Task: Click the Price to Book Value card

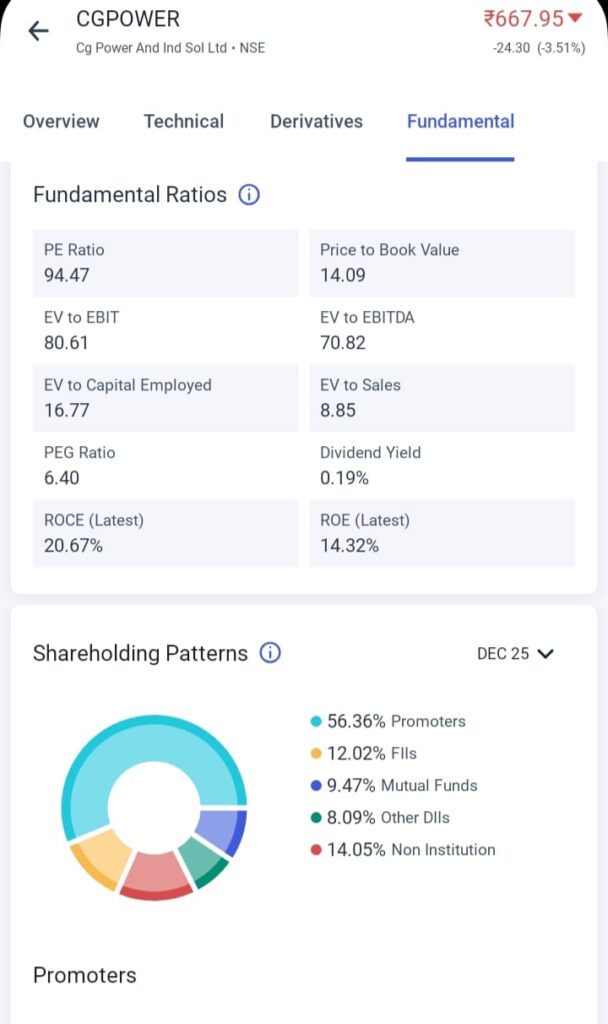Action: [x=441, y=263]
